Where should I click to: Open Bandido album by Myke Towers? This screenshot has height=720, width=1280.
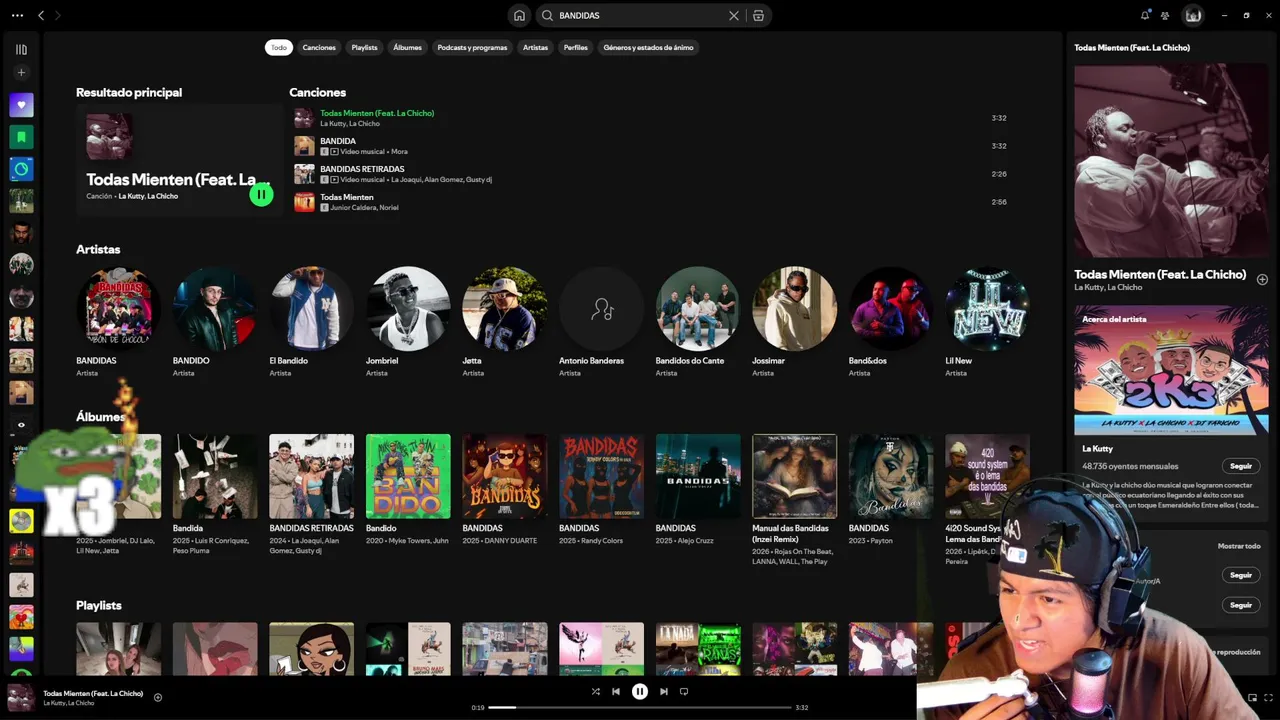click(x=408, y=476)
